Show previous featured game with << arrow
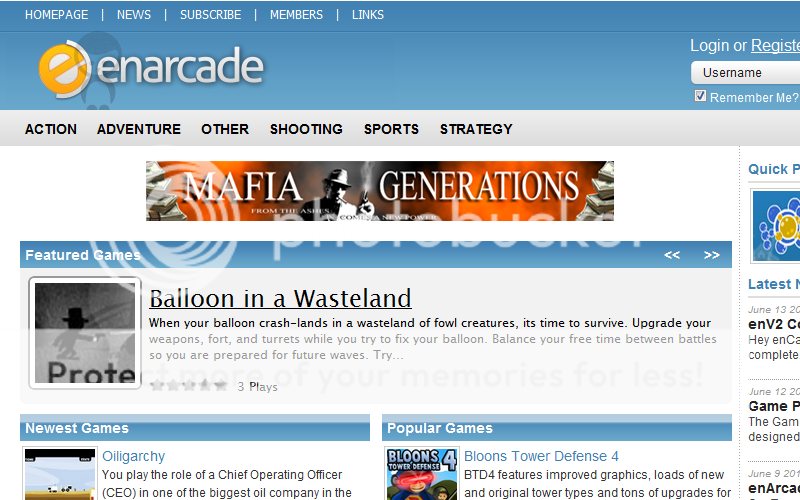 tap(672, 255)
